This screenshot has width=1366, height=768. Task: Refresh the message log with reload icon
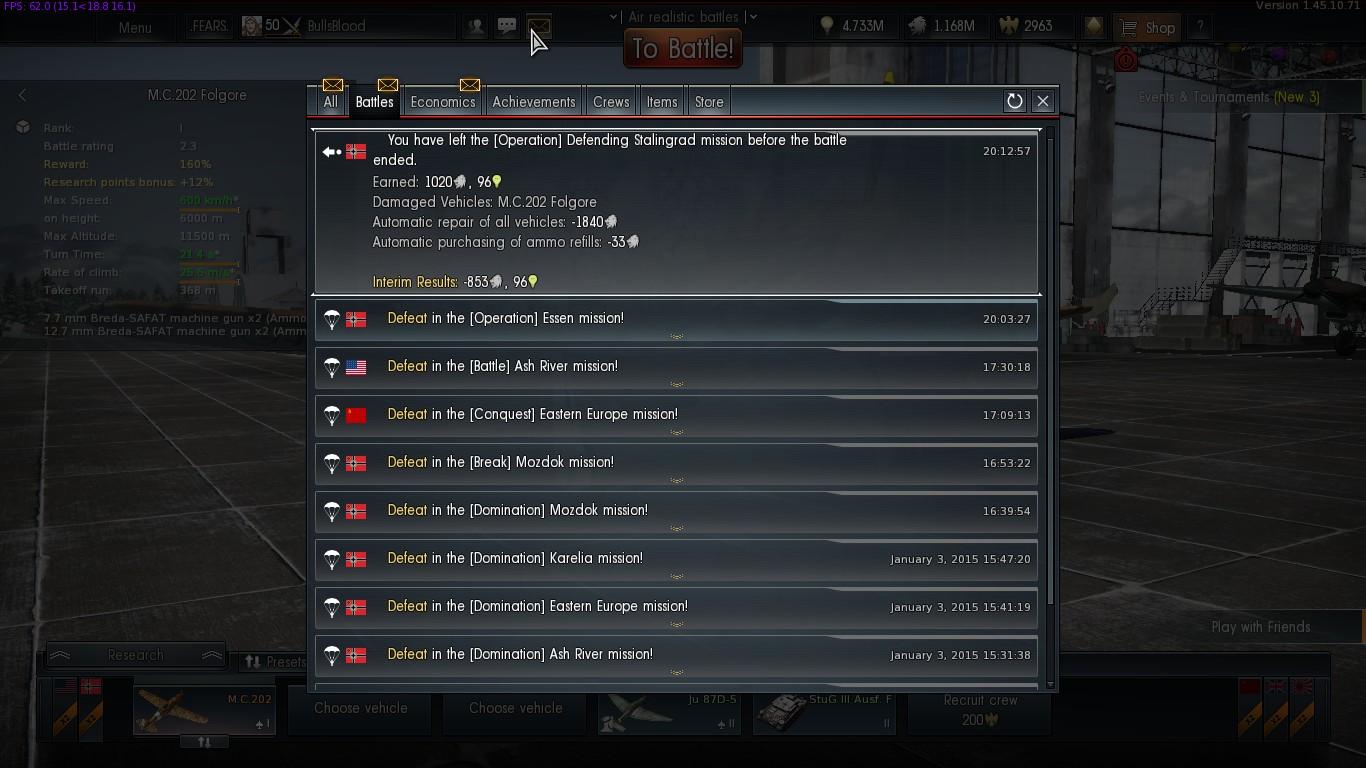pyautogui.click(x=1014, y=101)
